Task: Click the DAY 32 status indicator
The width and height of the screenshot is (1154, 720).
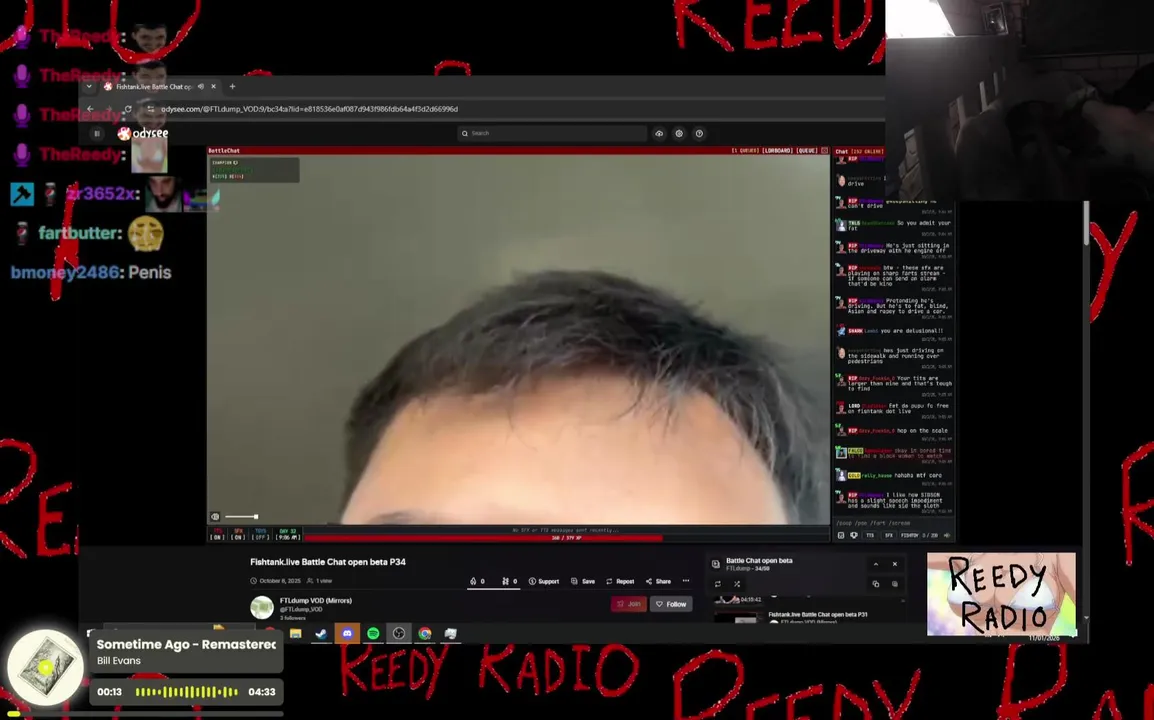Action: (x=288, y=534)
